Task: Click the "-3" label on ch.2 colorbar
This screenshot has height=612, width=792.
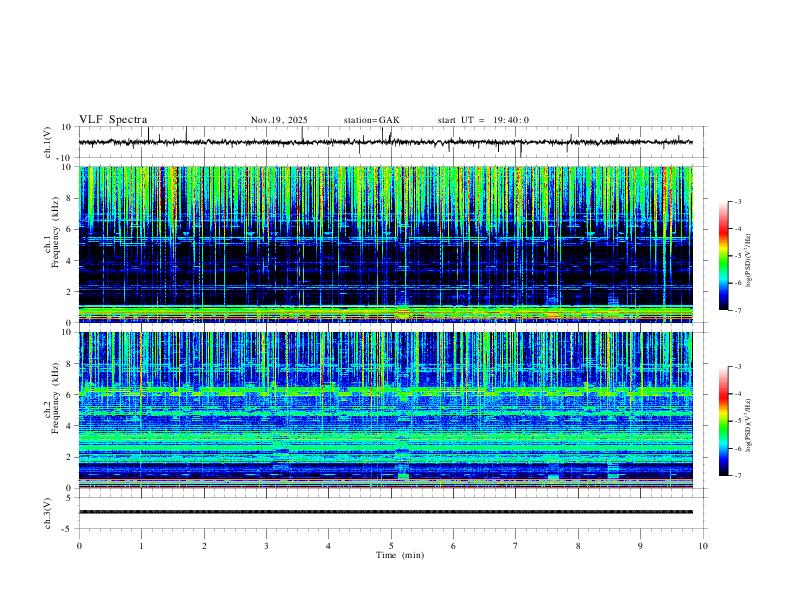Action: [738, 367]
